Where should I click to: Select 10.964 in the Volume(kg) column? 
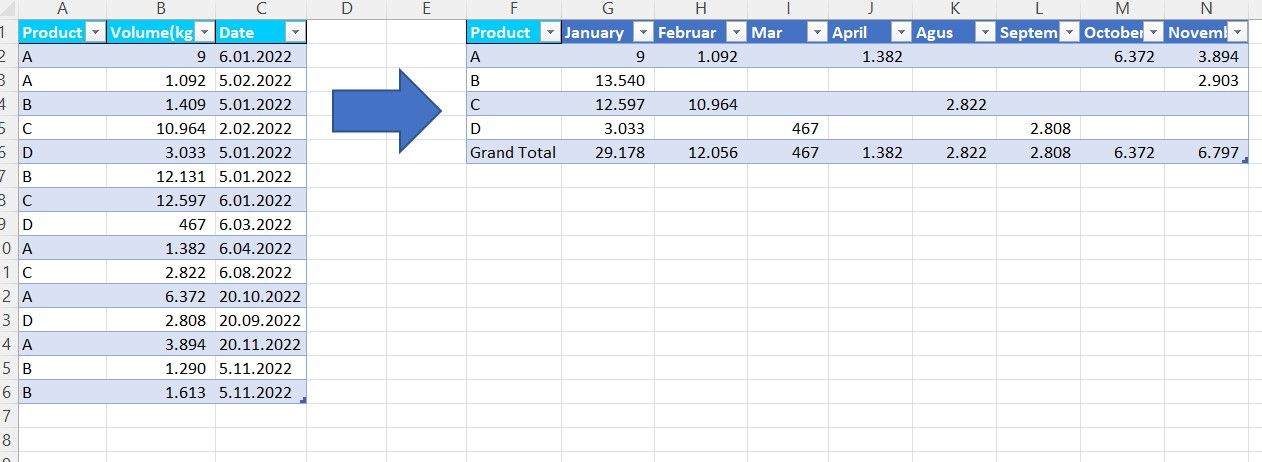pos(161,129)
